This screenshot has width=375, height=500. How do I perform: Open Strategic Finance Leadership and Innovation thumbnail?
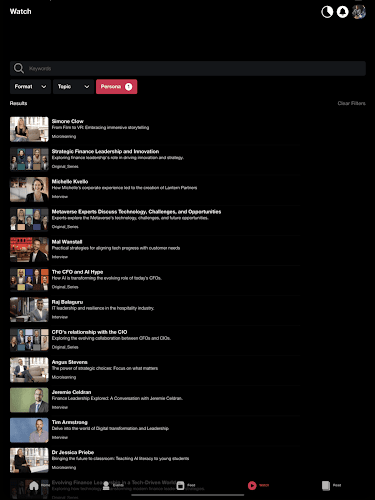[x=29, y=159]
